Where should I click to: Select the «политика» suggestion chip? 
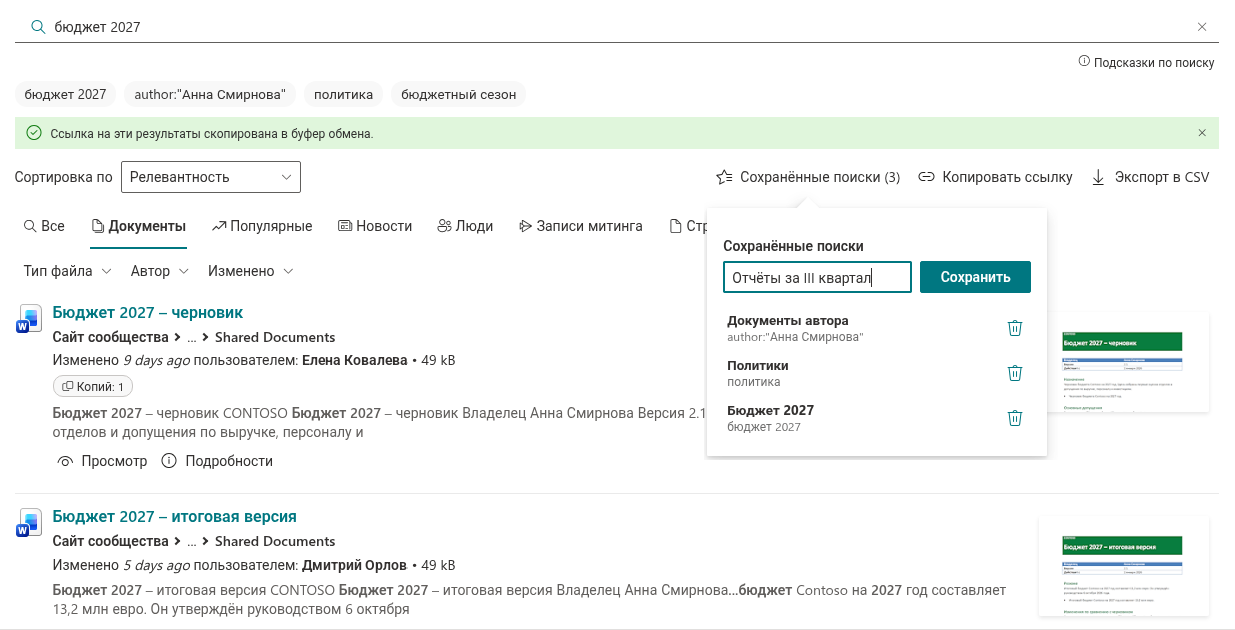point(343,94)
